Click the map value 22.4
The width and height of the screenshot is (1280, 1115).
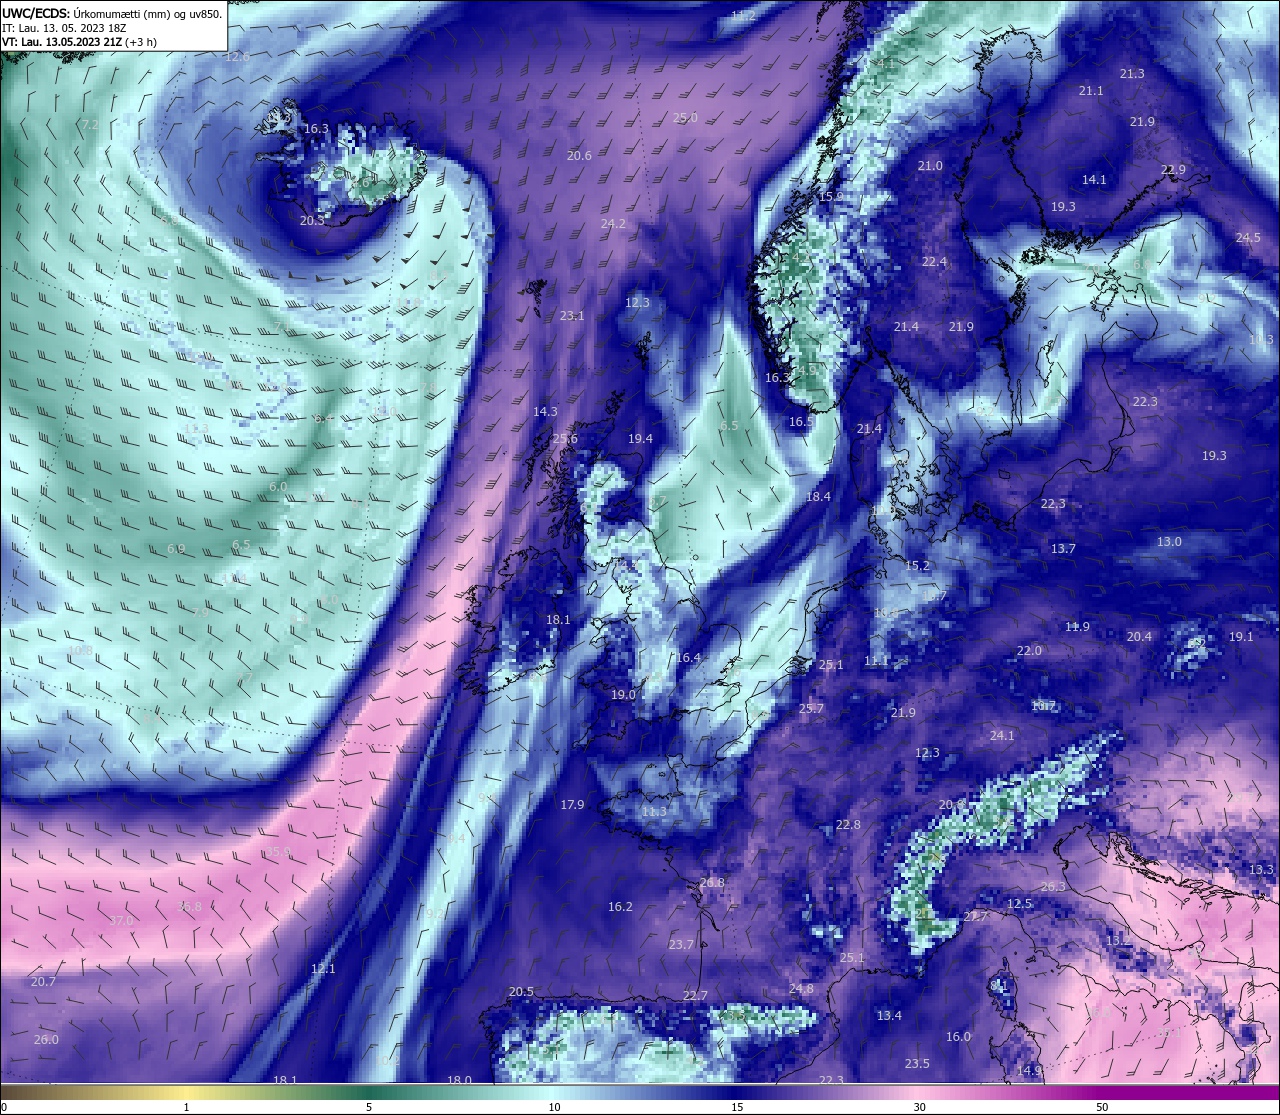point(934,262)
